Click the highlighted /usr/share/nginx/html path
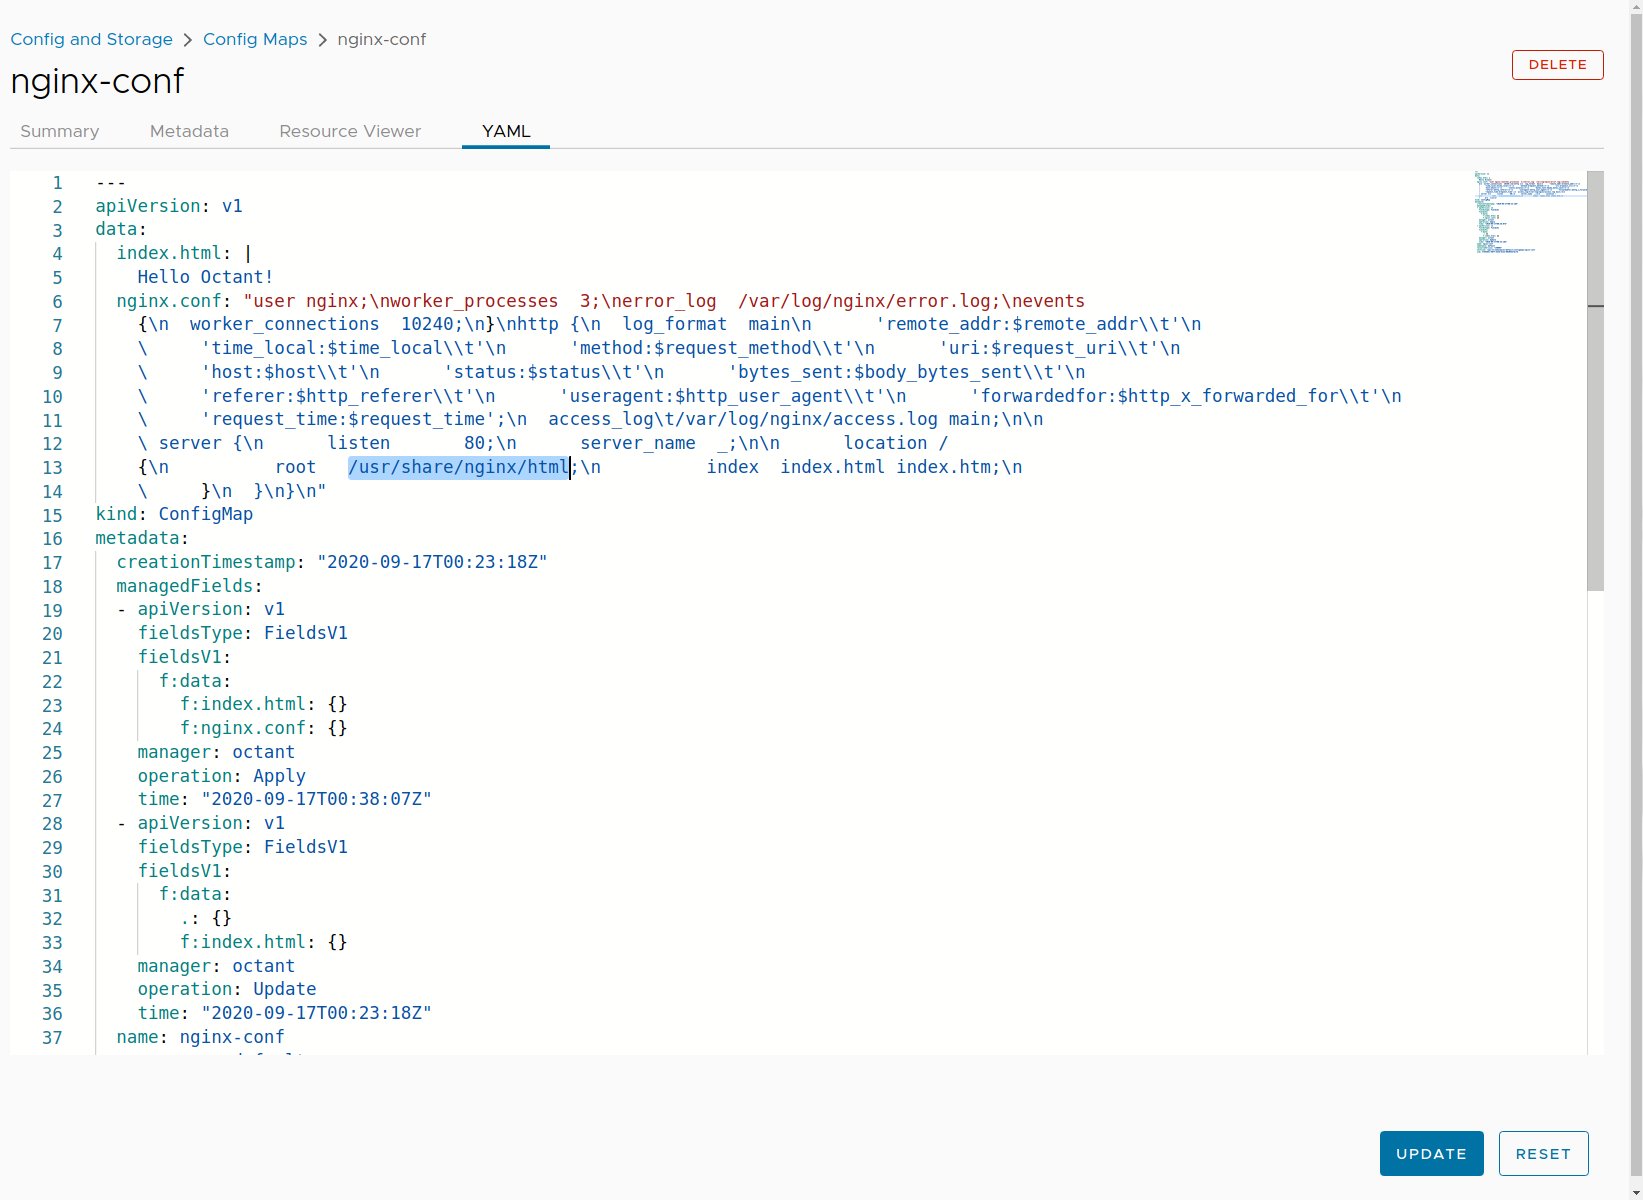1643x1200 pixels. point(458,467)
